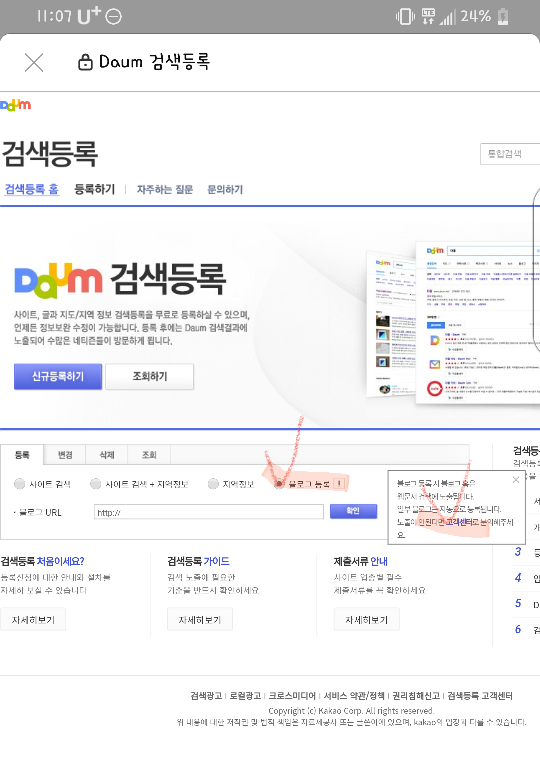Tap the padlock icon beside the page title
Viewport: 540px width, 764px height.
pos(85,62)
